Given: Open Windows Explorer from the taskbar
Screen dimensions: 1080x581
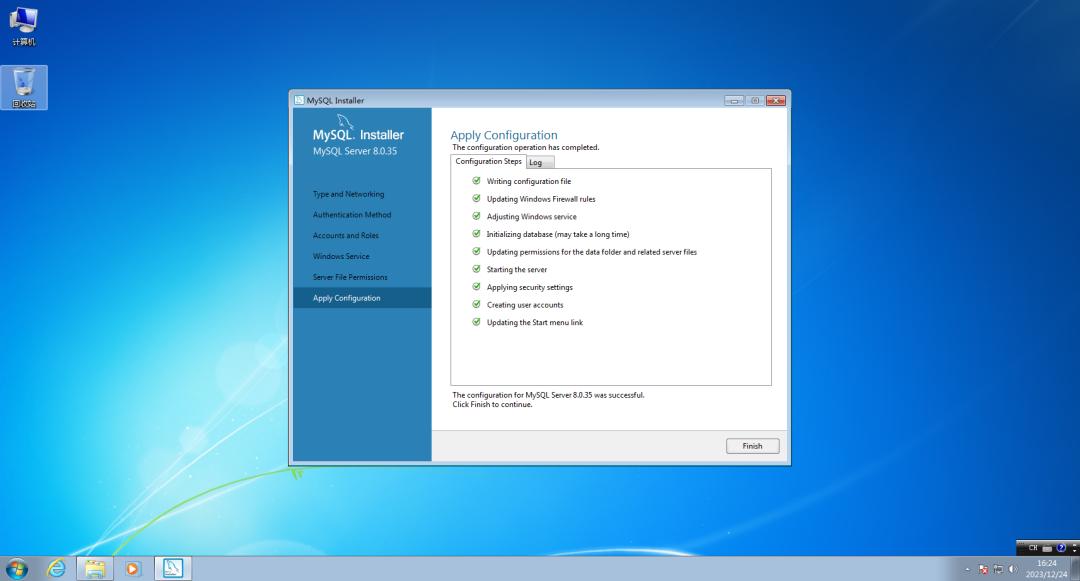Looking at the screenshot, I should pos(95,569).
